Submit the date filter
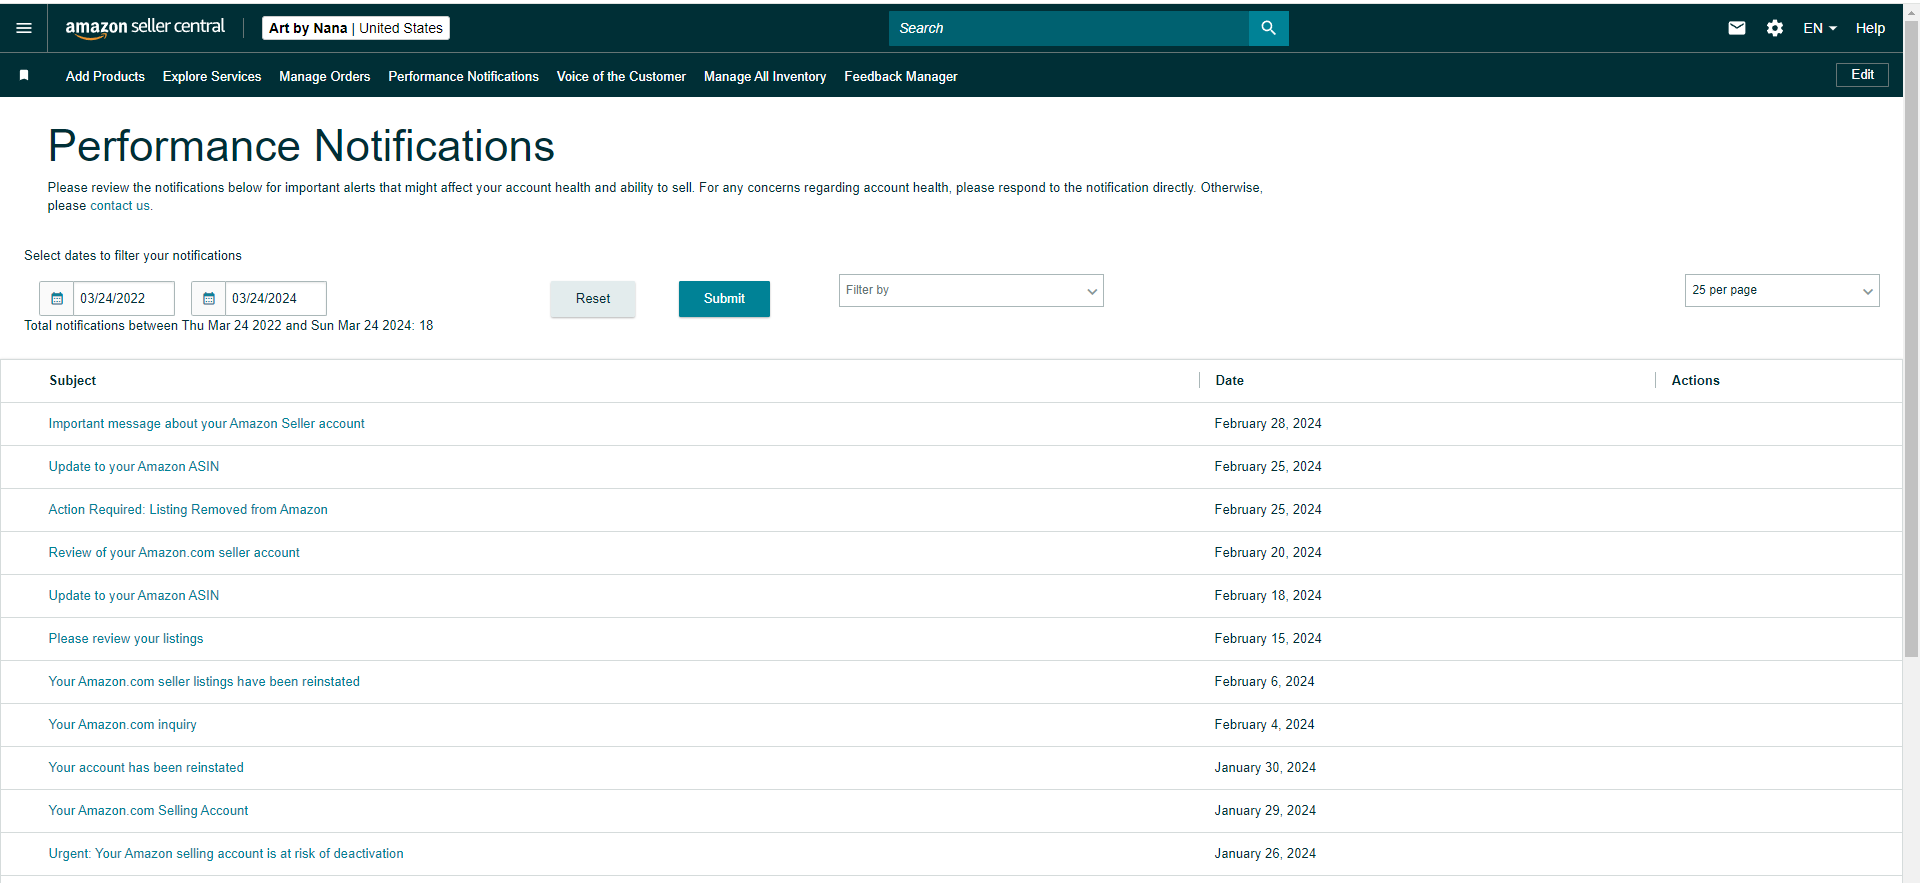The width and height of the screenshot is (1920, 883). tap(724, 299)
